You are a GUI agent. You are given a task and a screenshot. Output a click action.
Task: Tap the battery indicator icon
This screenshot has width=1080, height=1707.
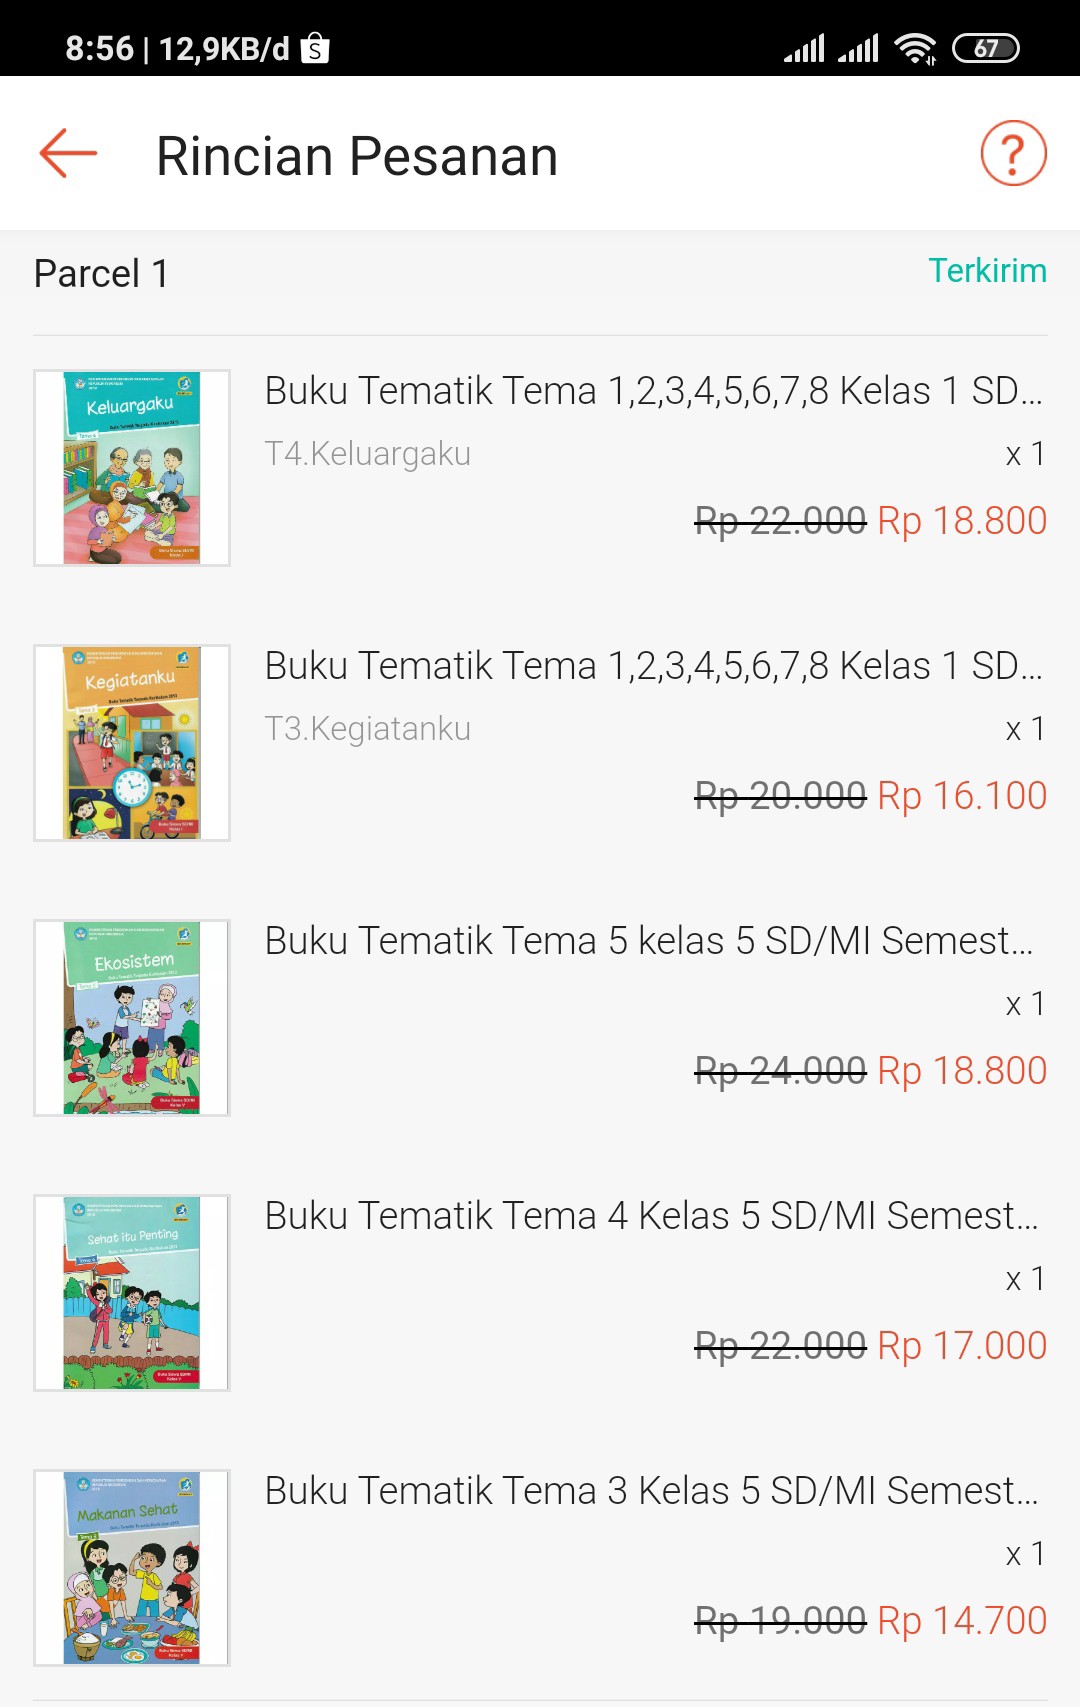pos(985,48)
